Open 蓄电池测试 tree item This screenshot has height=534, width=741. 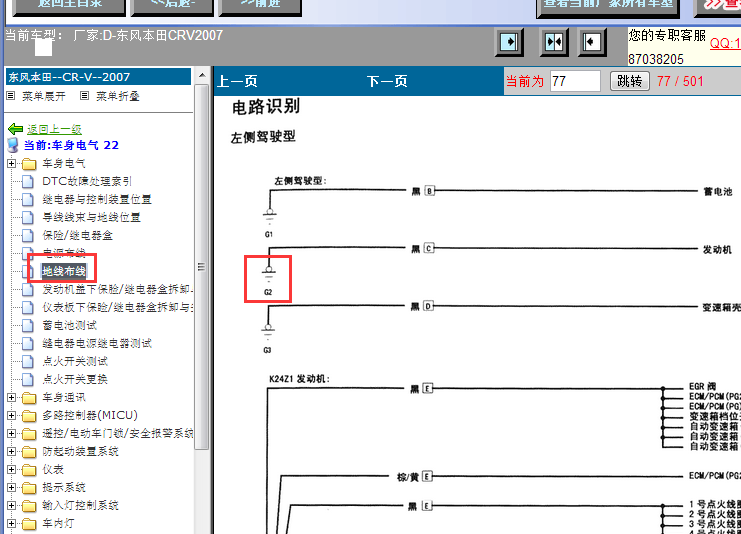(x=69, y=325)
